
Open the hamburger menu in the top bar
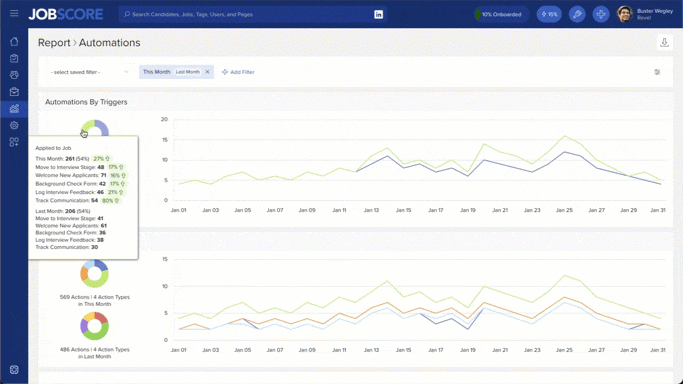click(x=14, y=13)
